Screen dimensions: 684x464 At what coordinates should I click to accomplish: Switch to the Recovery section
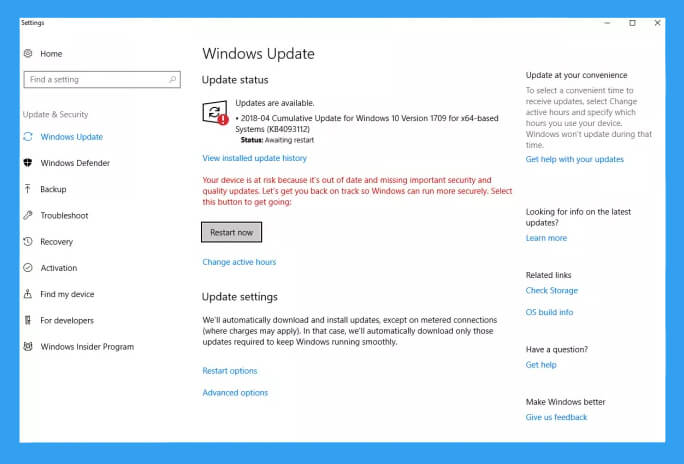[57, 242]
